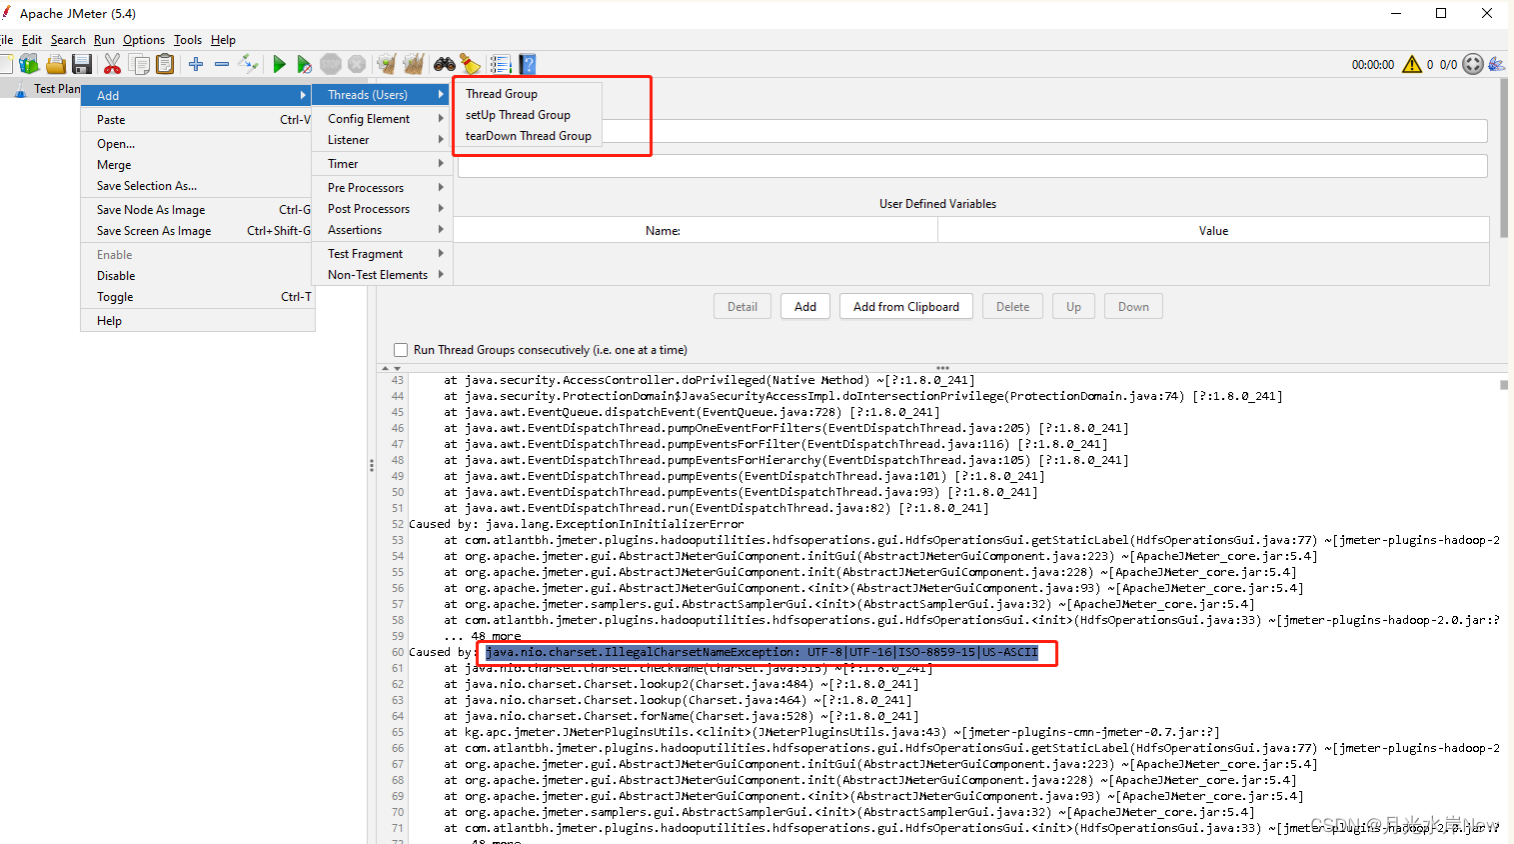The height and width of the screenshot is (844, 1514).
Task: Click the Clear broom icon
Action: tap(387, 64)
